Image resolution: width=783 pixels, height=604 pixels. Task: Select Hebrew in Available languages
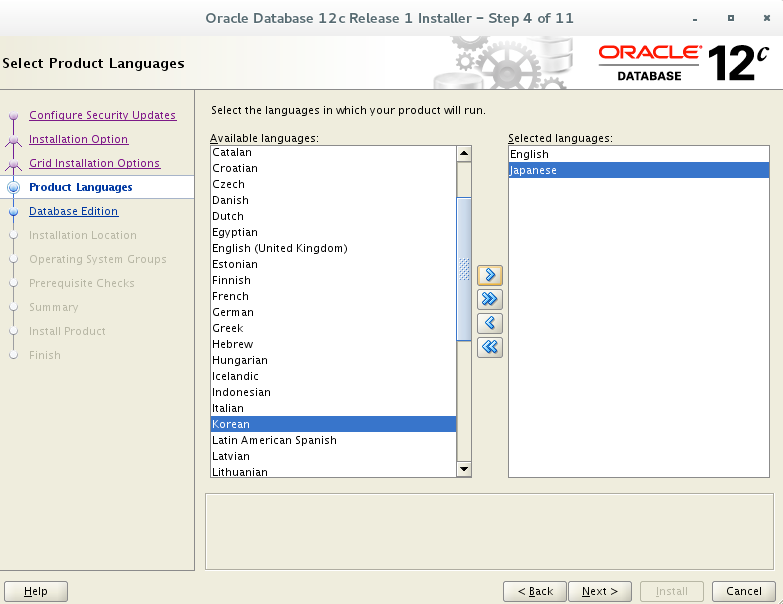[x=333, y=344]
